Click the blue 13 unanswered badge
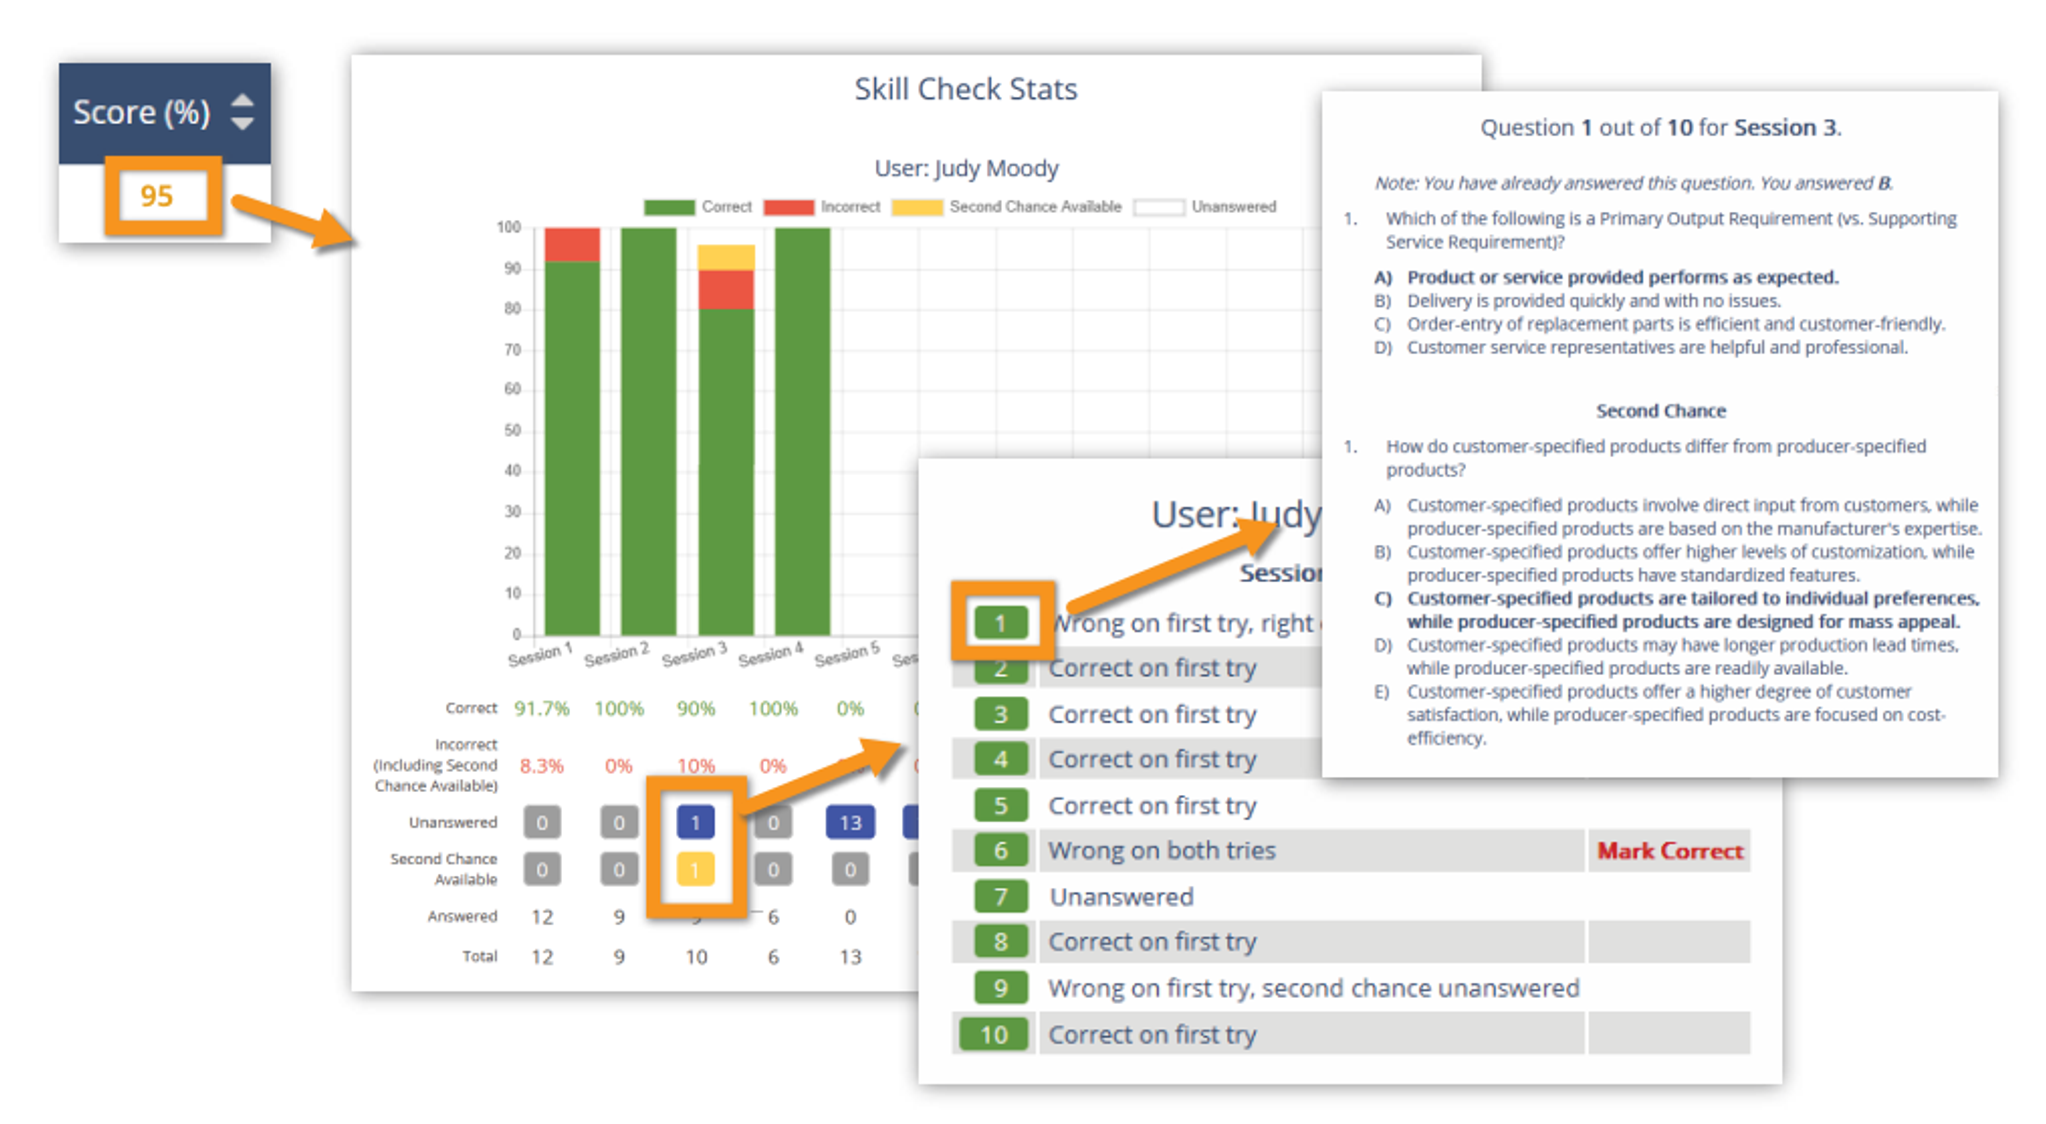Image resolution: width=2046 pixels, height=1124 pixels. 849,822
